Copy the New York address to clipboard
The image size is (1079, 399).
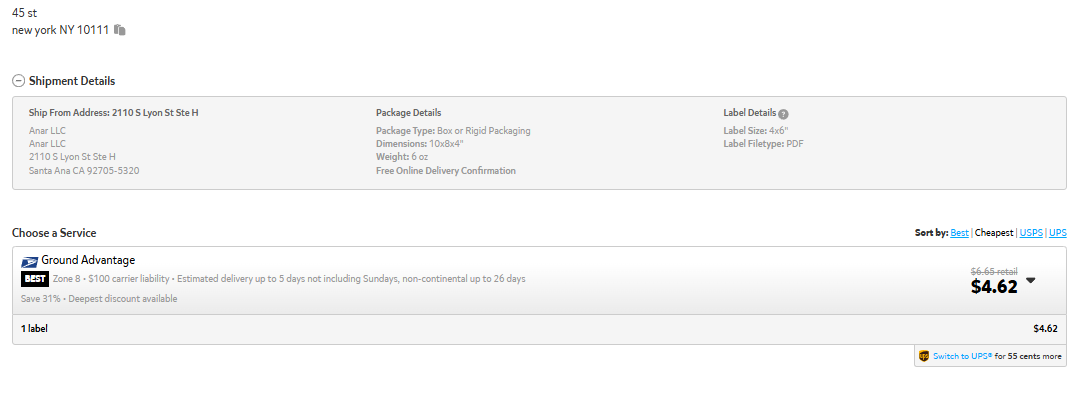[120, 30]
